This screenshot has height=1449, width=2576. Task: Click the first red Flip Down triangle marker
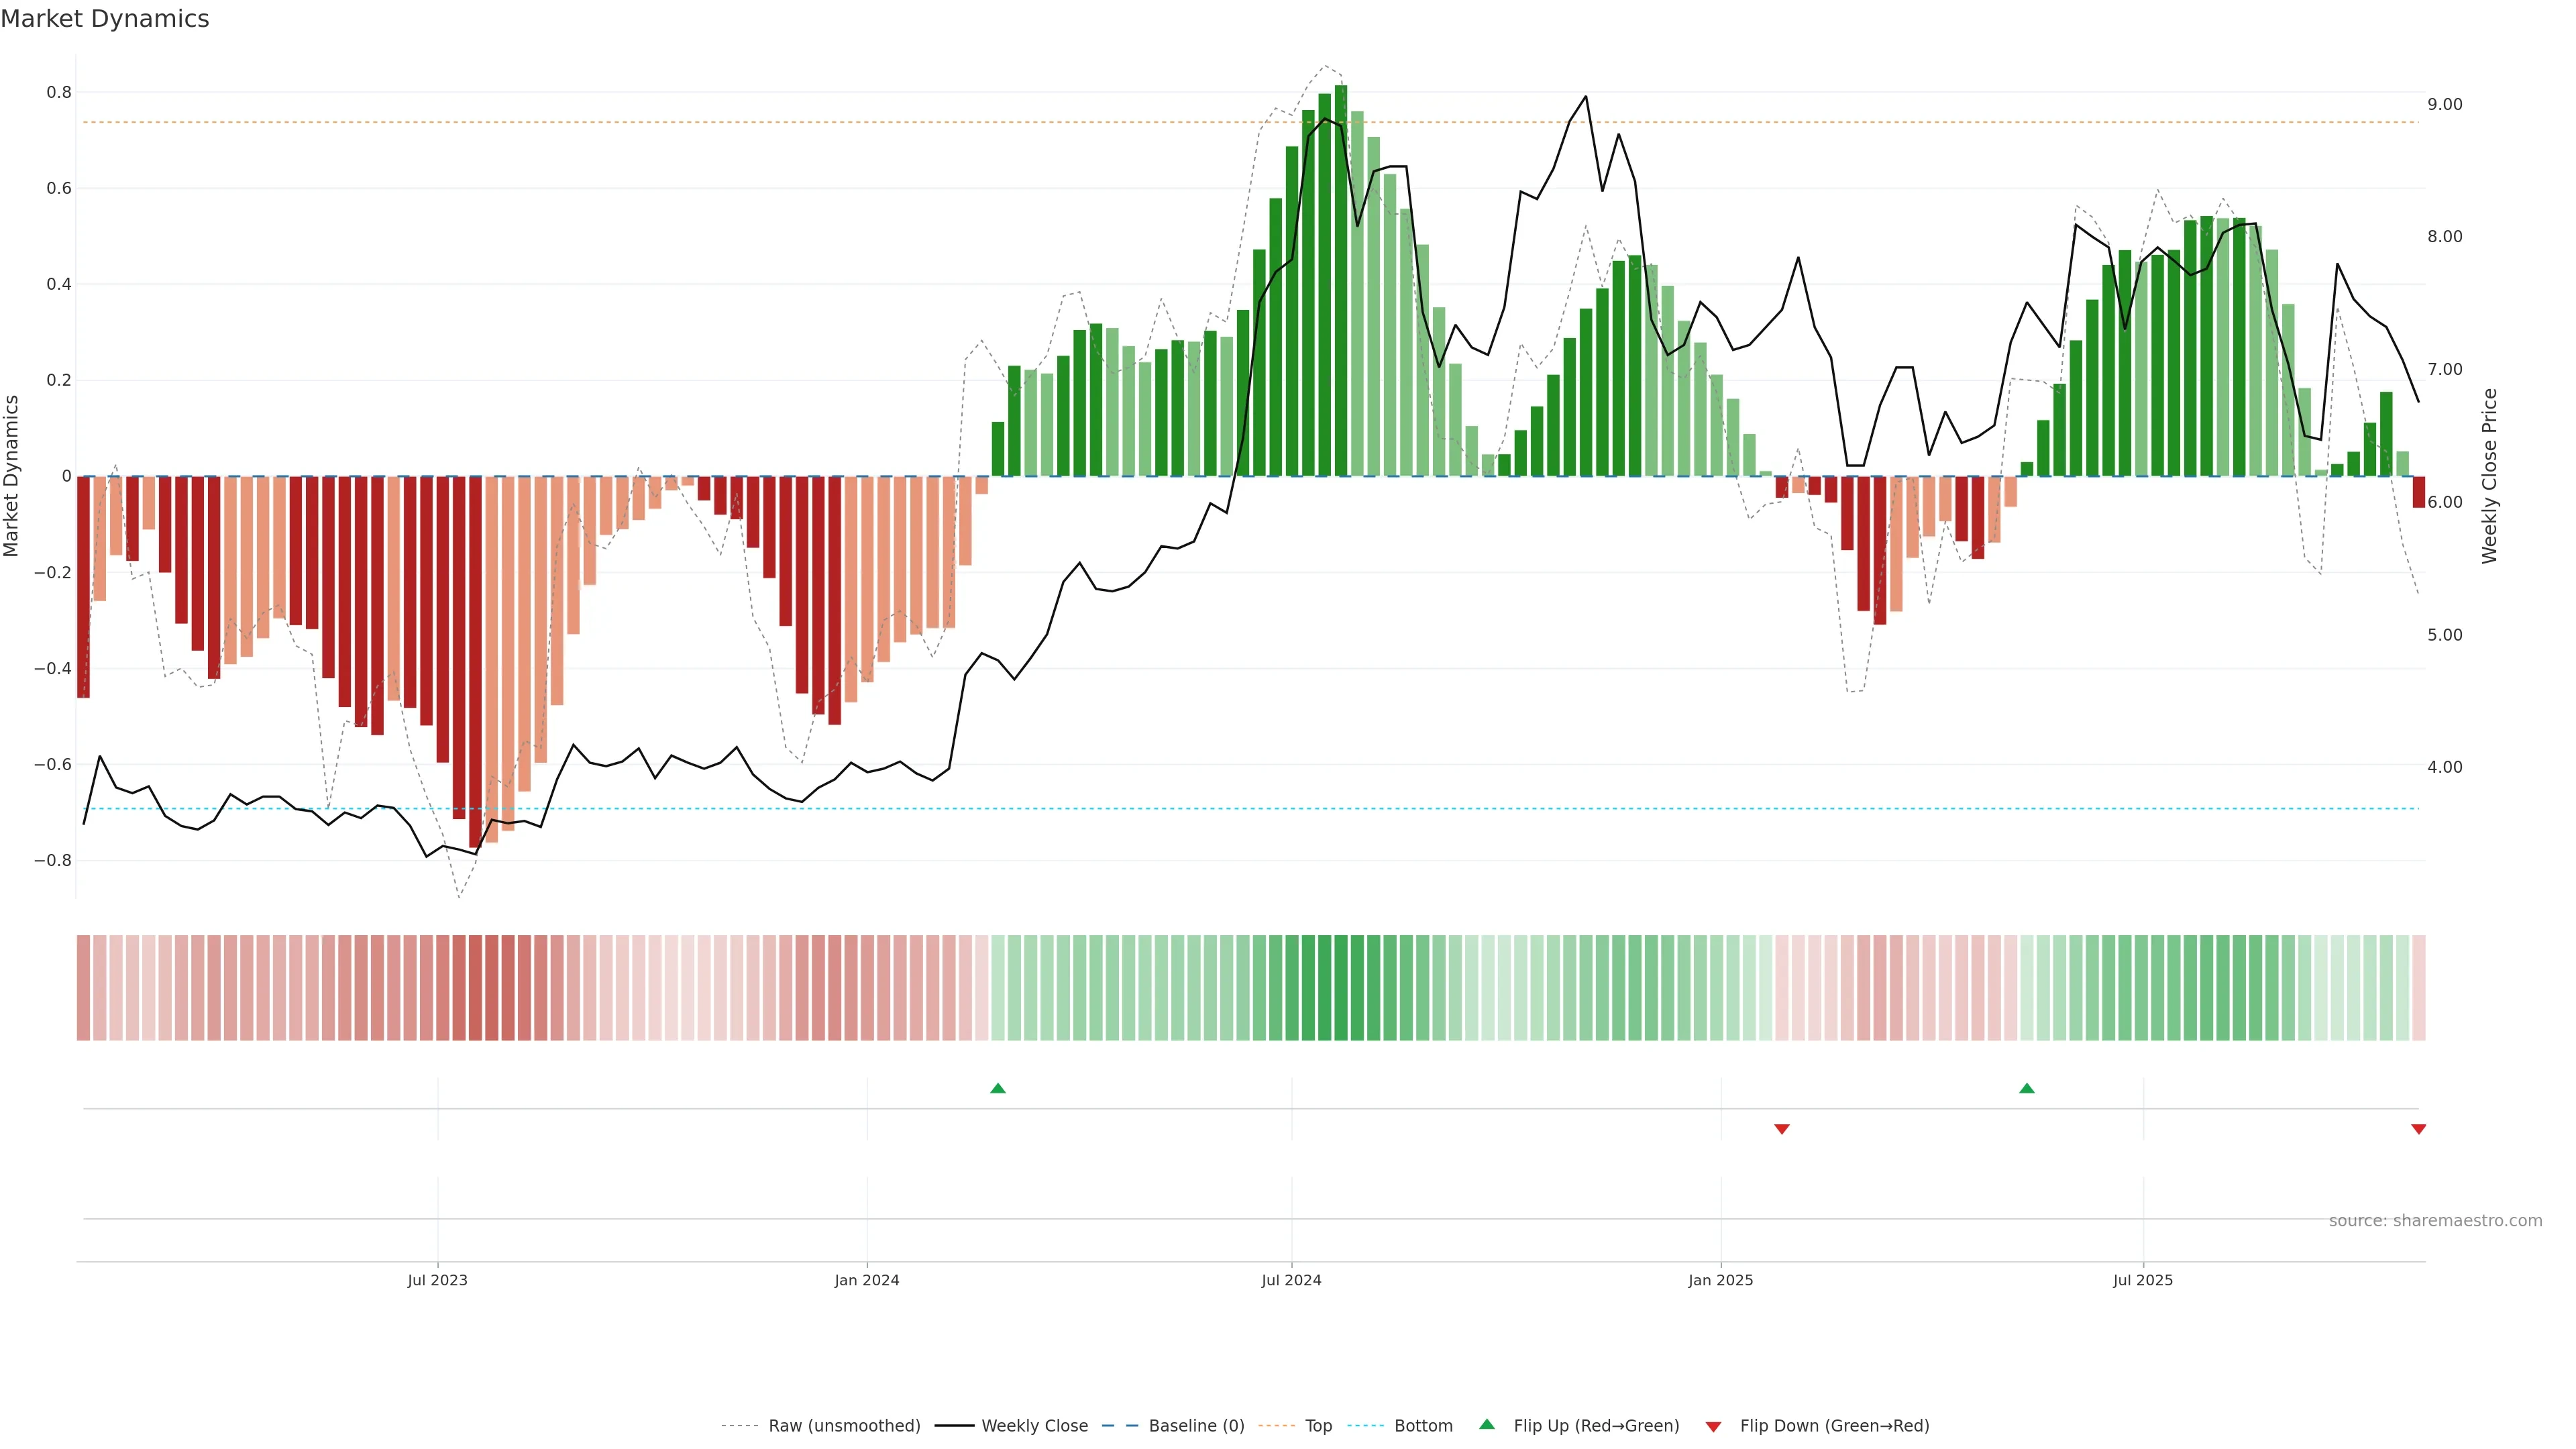pos(1781,1129)
